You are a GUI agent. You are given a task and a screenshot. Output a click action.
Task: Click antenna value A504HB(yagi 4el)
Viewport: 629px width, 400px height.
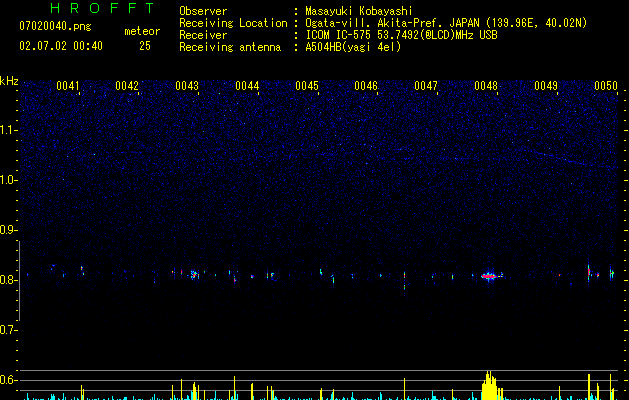[353, 47]
